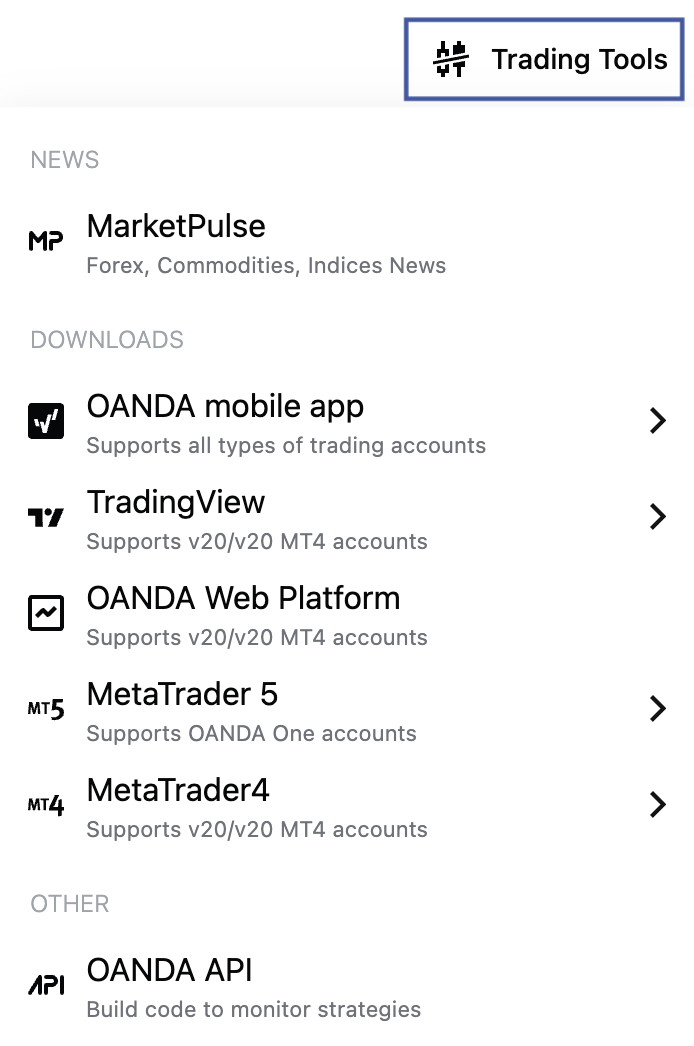Expand the MetaTrader4 chevron arrow

658,805
